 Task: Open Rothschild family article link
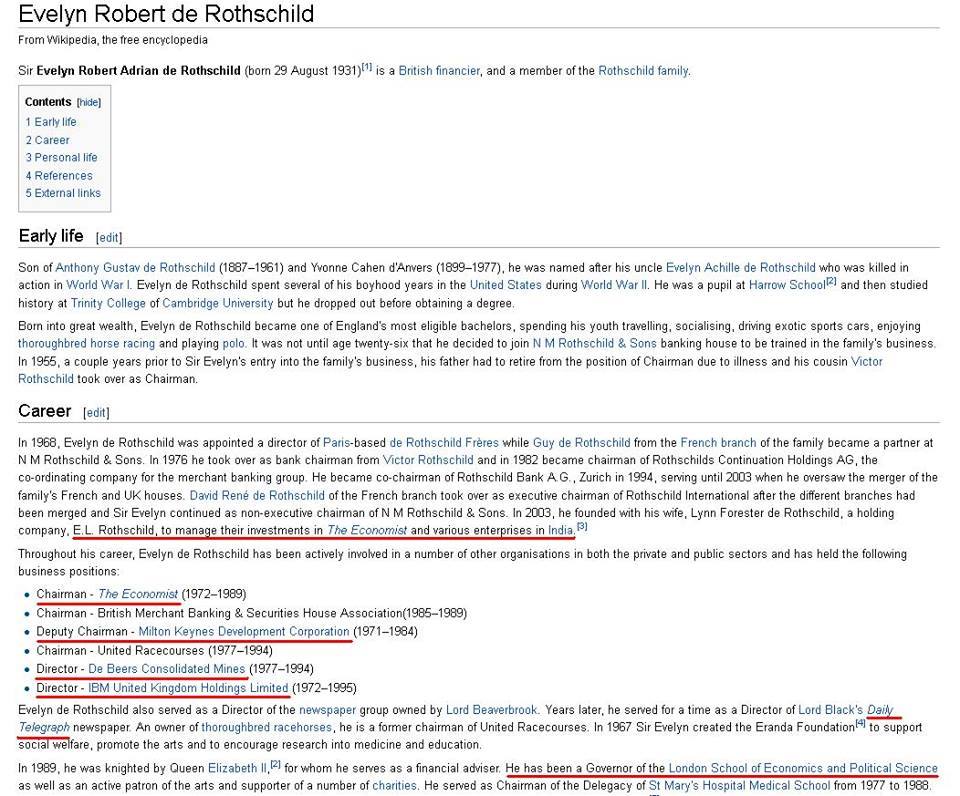643,70
